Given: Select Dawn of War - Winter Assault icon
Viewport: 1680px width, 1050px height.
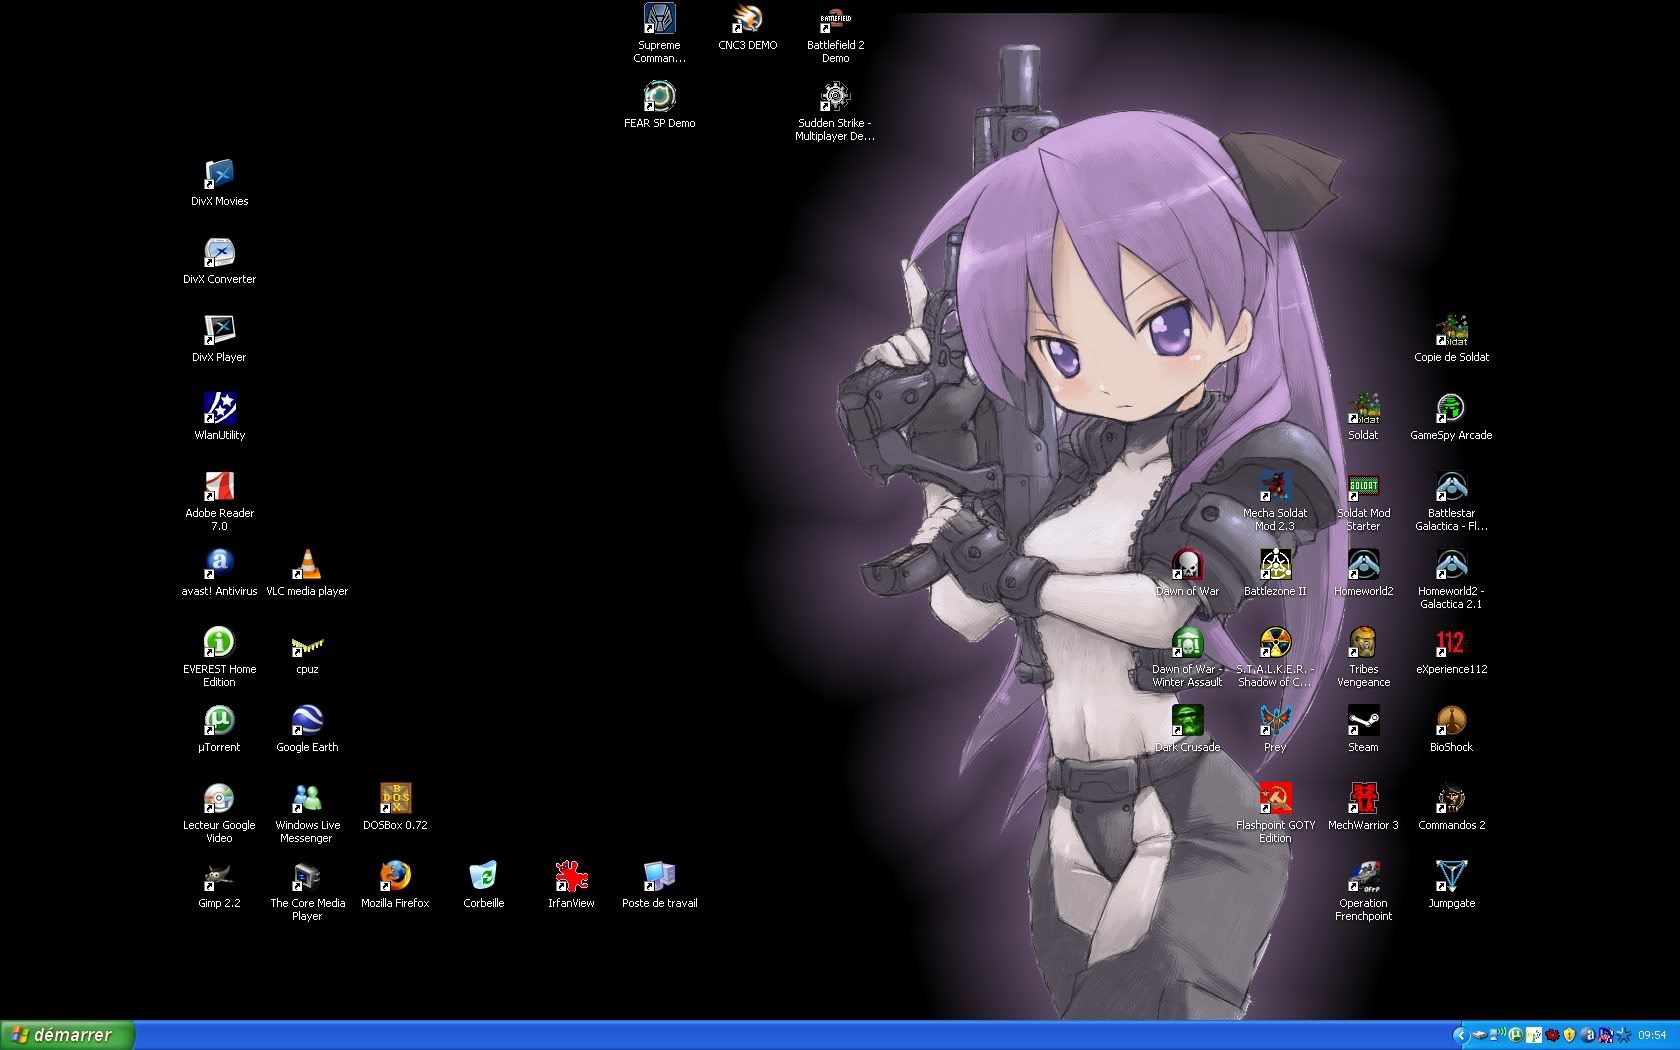Looking at the screenshot, I should click(x=1187, y=642).
